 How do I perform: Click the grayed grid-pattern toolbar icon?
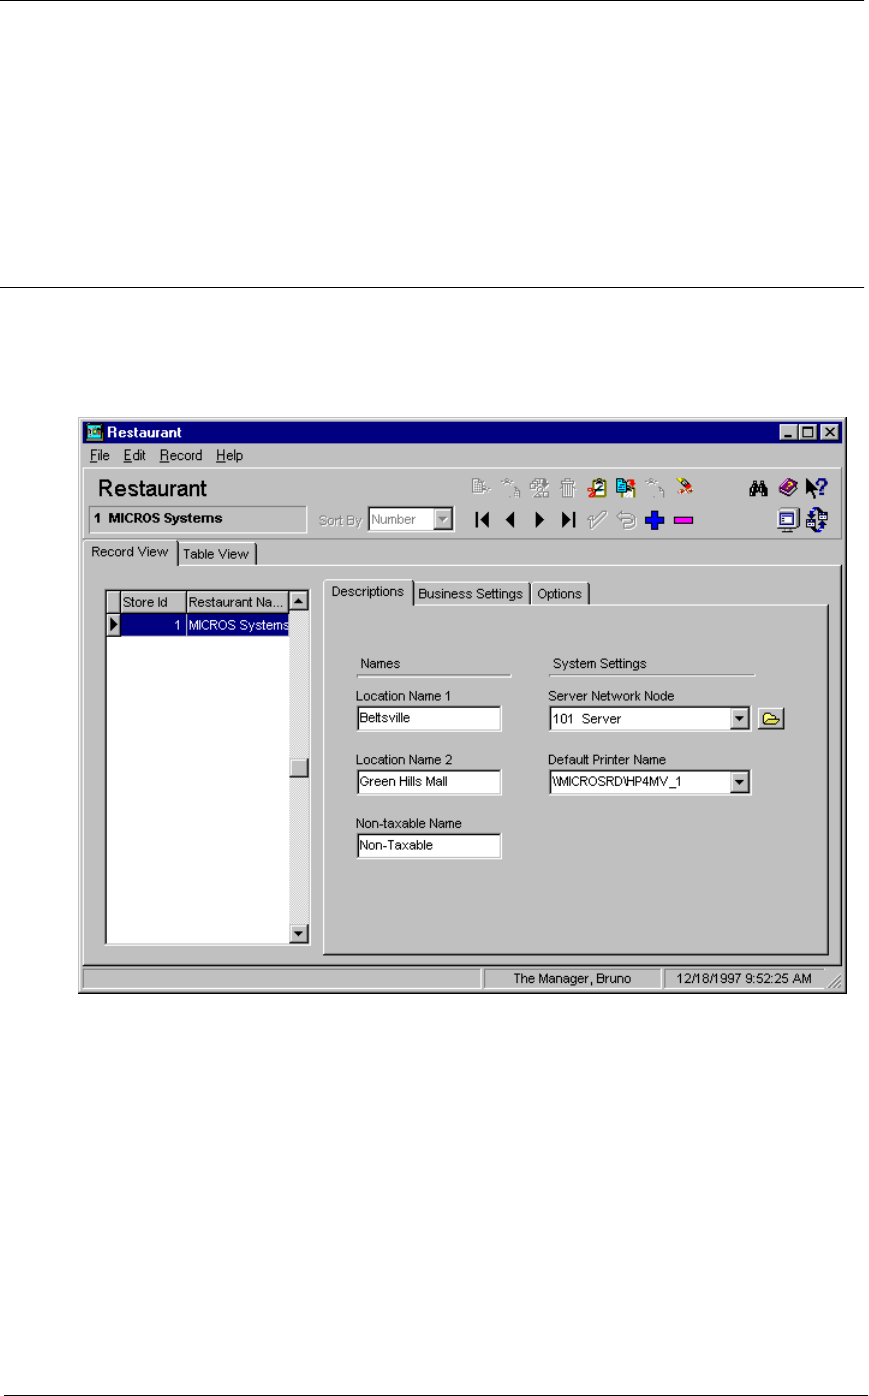539,488
